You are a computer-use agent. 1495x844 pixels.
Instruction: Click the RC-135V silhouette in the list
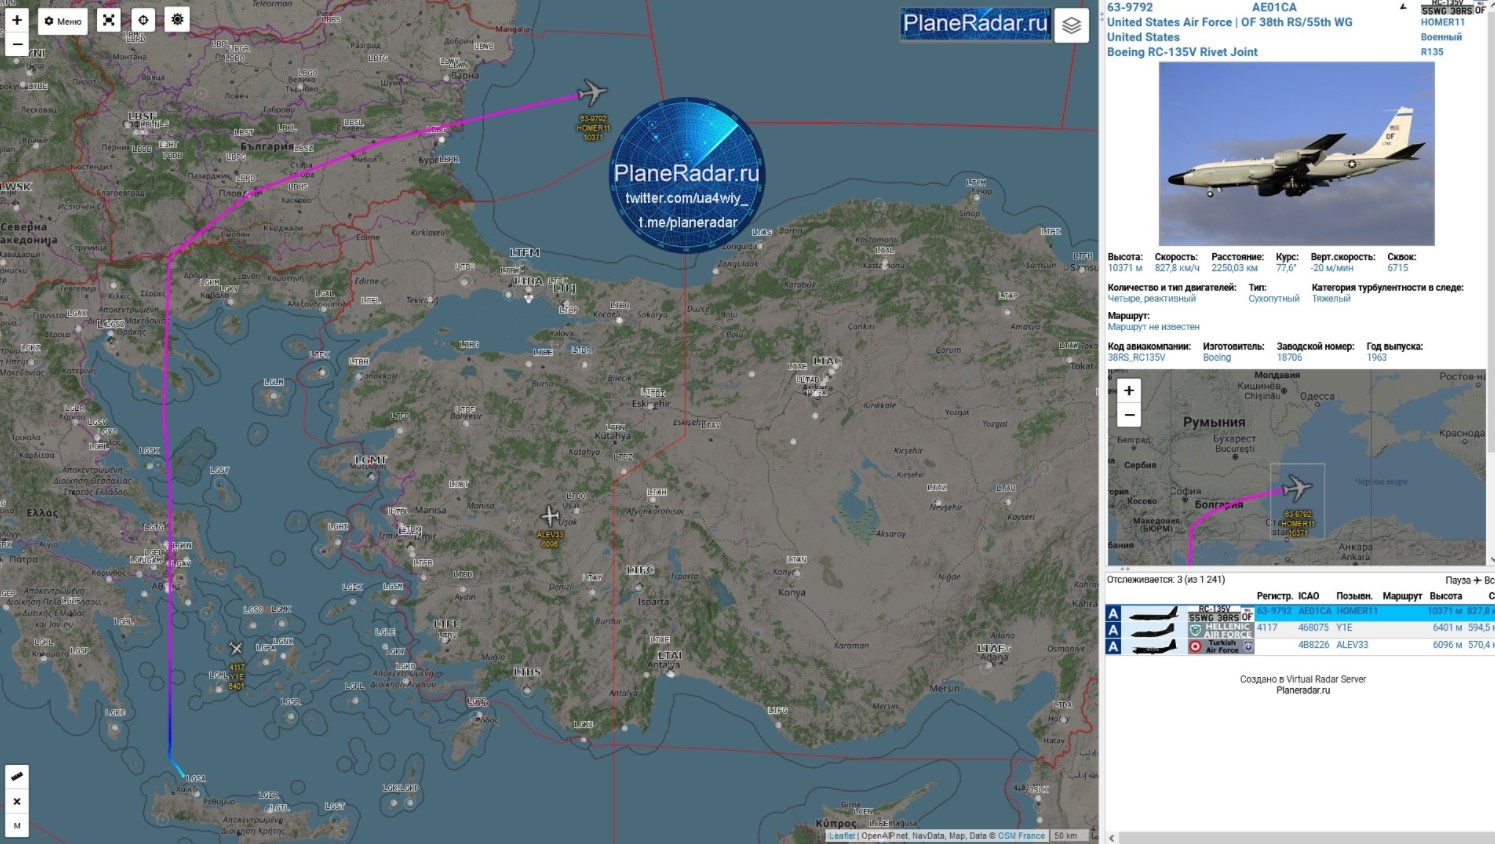pyautogui.click(x=1154, y=613)
